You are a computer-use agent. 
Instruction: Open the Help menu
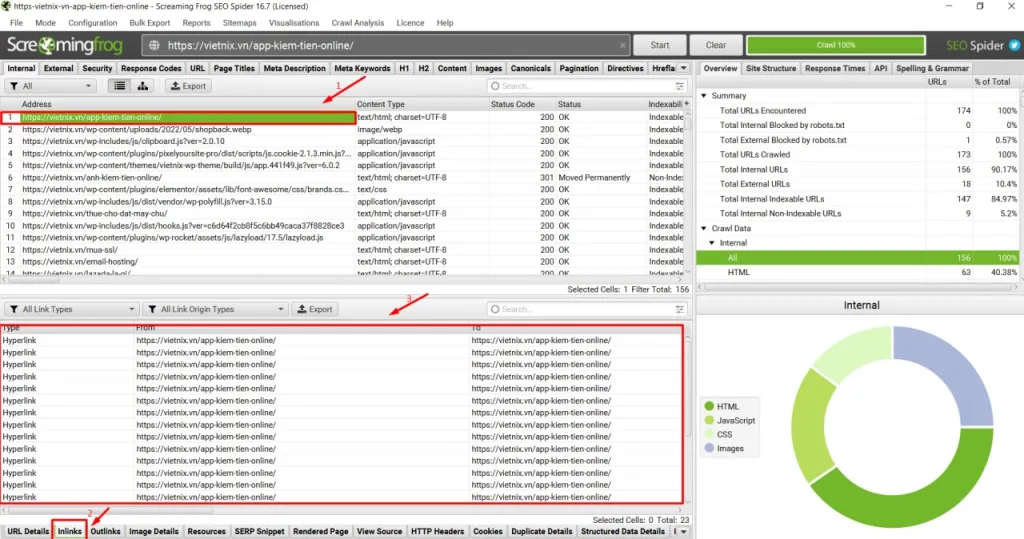445,23
